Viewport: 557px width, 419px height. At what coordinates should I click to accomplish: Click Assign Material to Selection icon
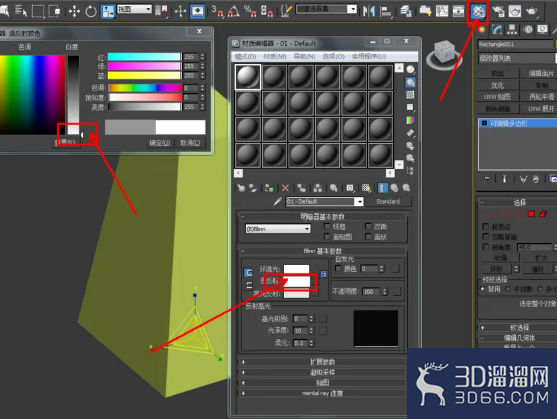pos(269,188)
